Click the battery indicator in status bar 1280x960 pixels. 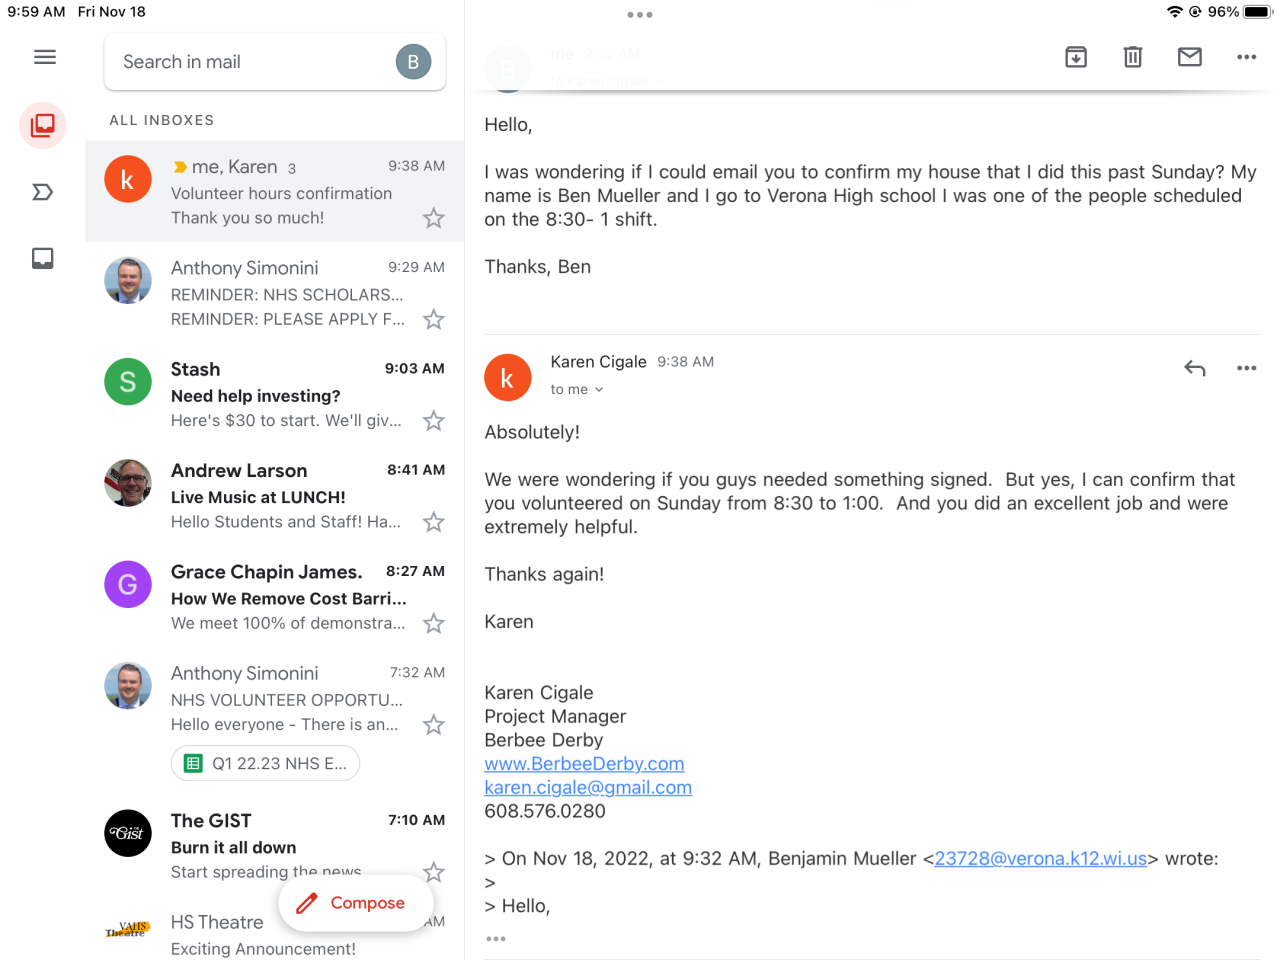(1257, 12)
